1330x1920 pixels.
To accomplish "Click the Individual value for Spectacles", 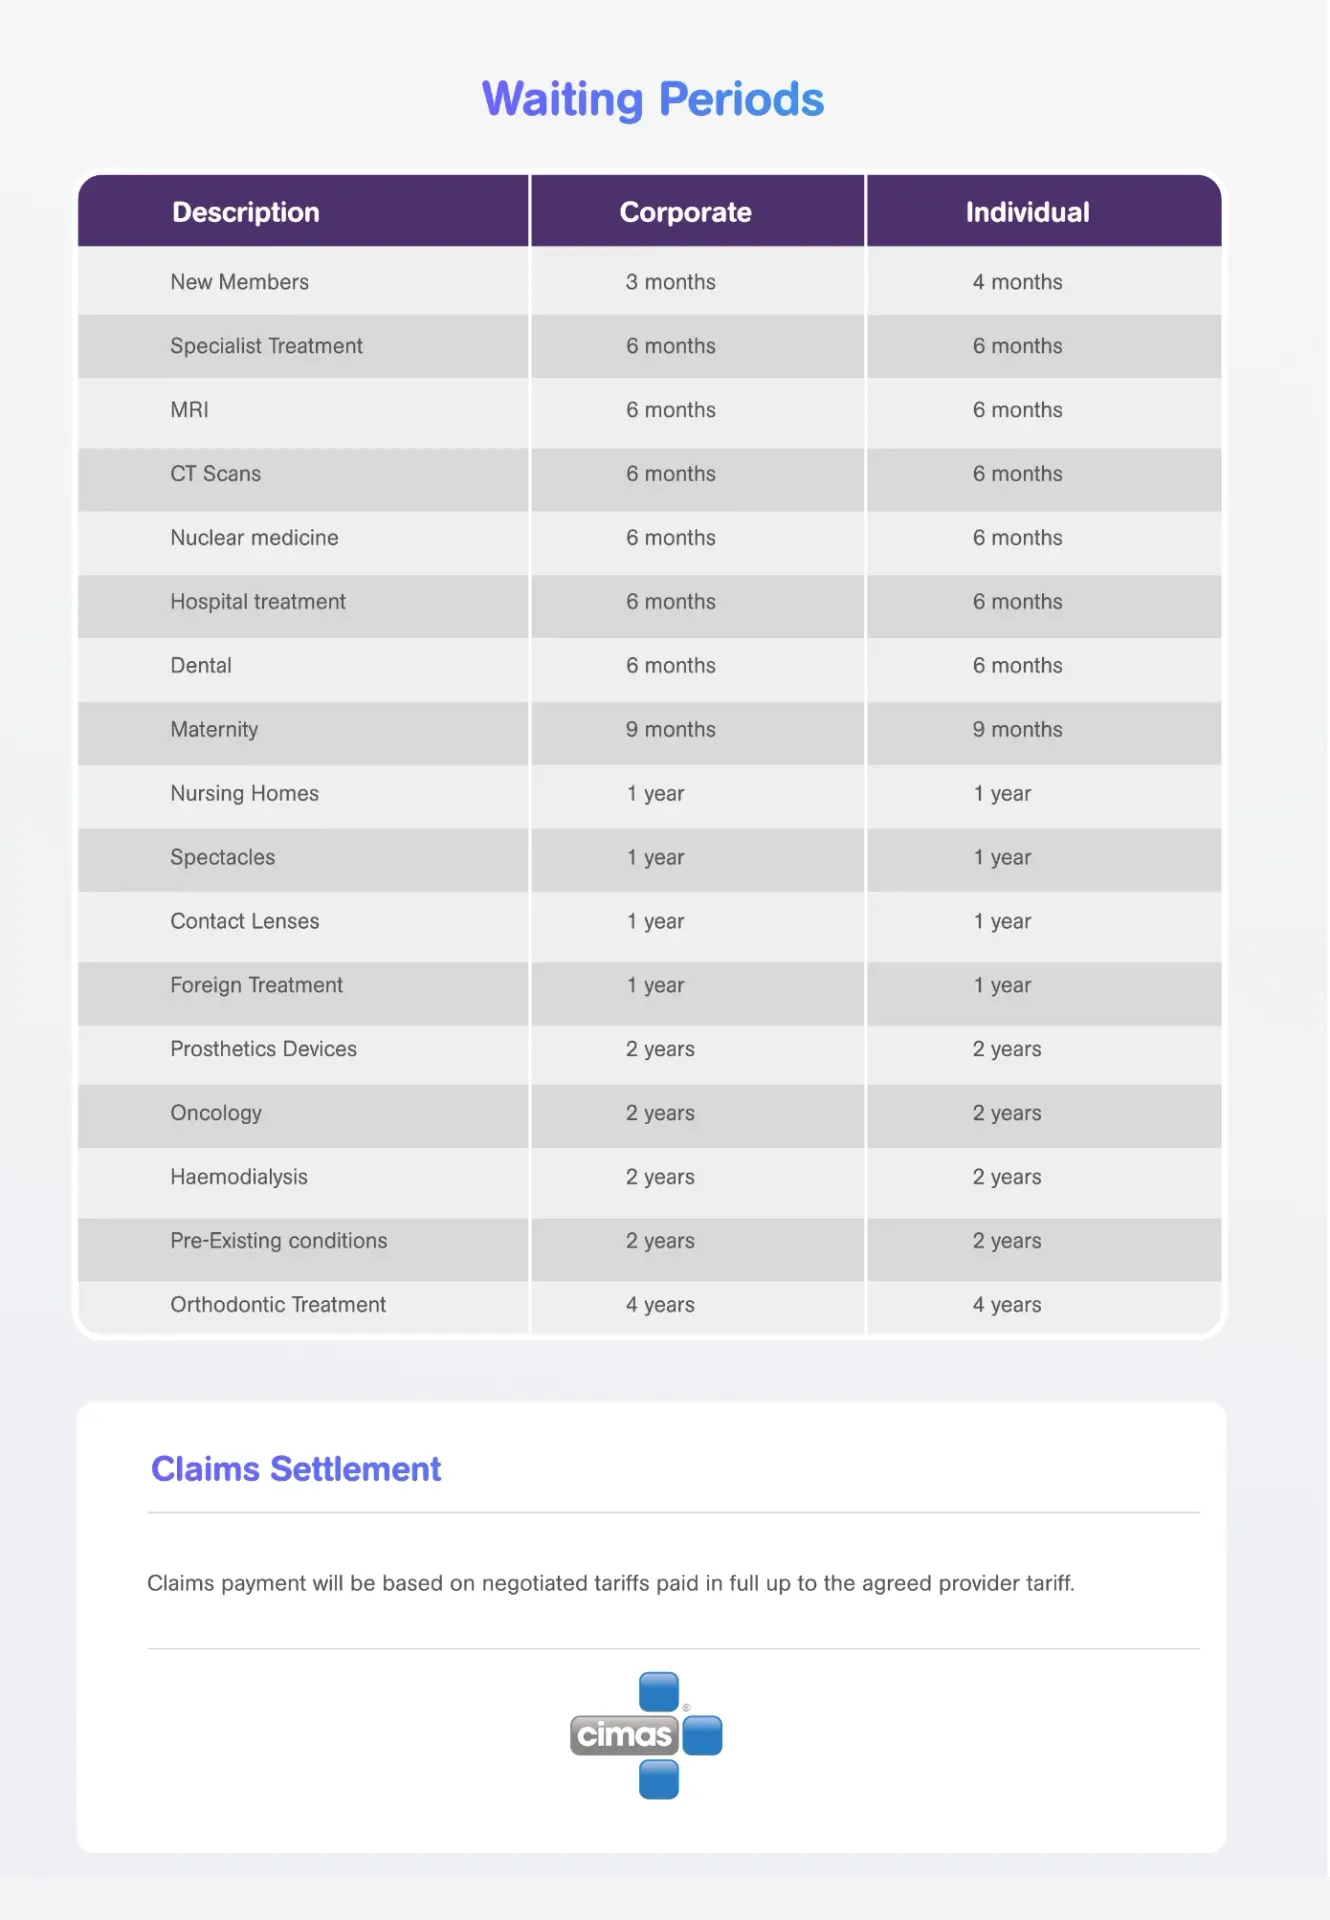I will click(1002, 858).
